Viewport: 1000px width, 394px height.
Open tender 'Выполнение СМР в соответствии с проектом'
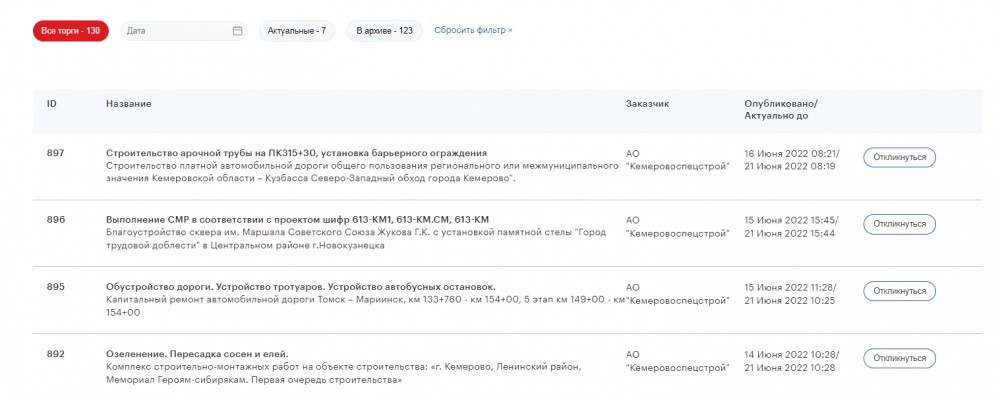click(297, 220)
